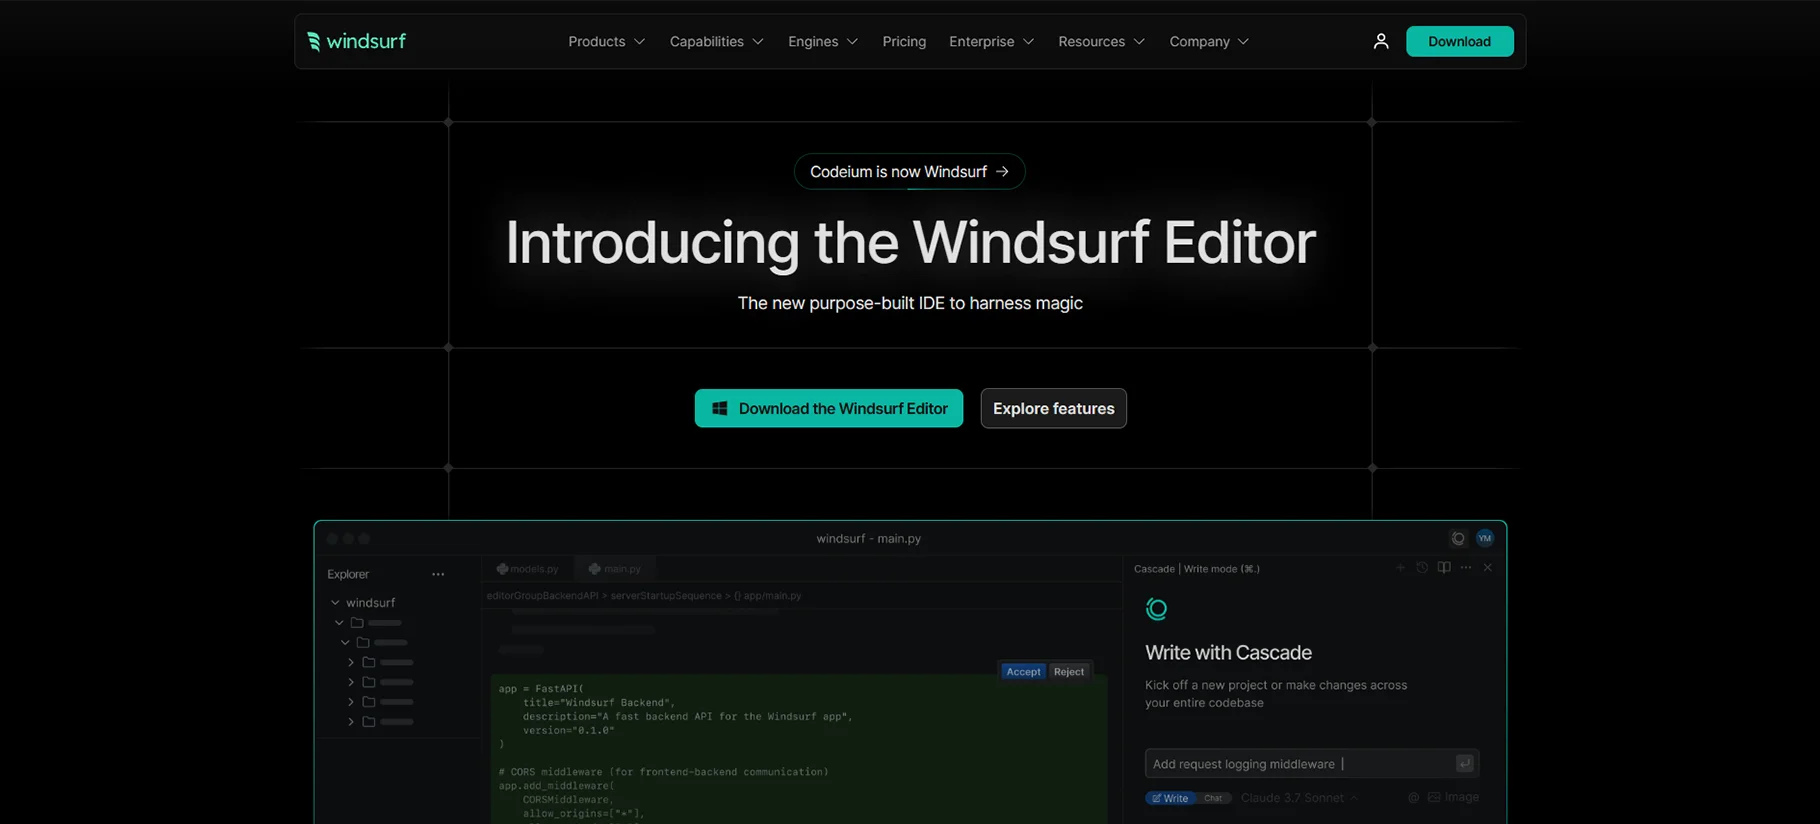Open Cascade conversation history icon
This screenshot has height=824, width=1820.
(x=1422, y=568)
